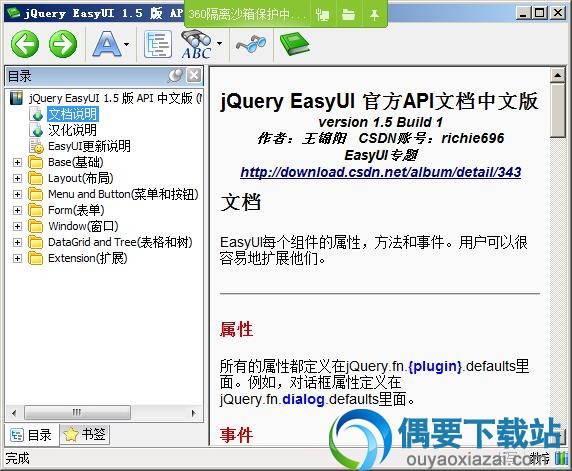Click the 360 sandbox monitor icon
This screenshot has height=471, width=572.
pyautogui.click(x=322, y=15)
